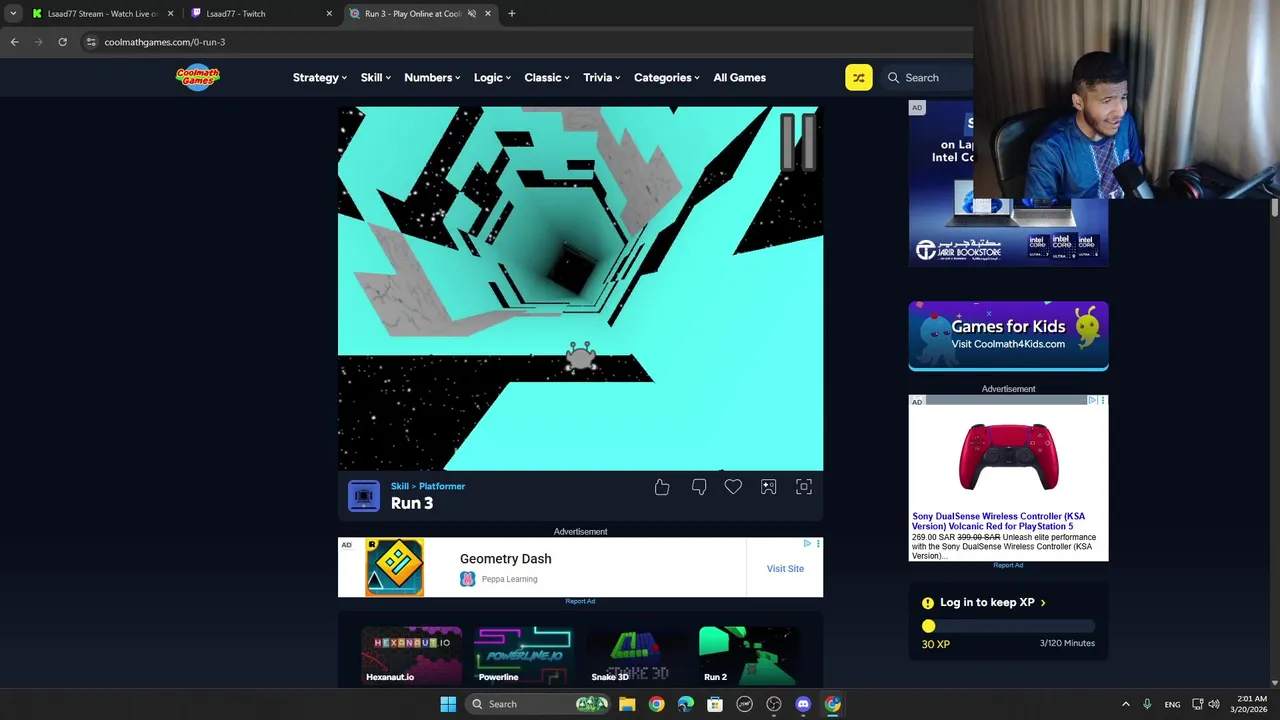Expand the Categories menu
This screenshot has height=720, width=1280.
pyautogui.click(x=667, y=77)
